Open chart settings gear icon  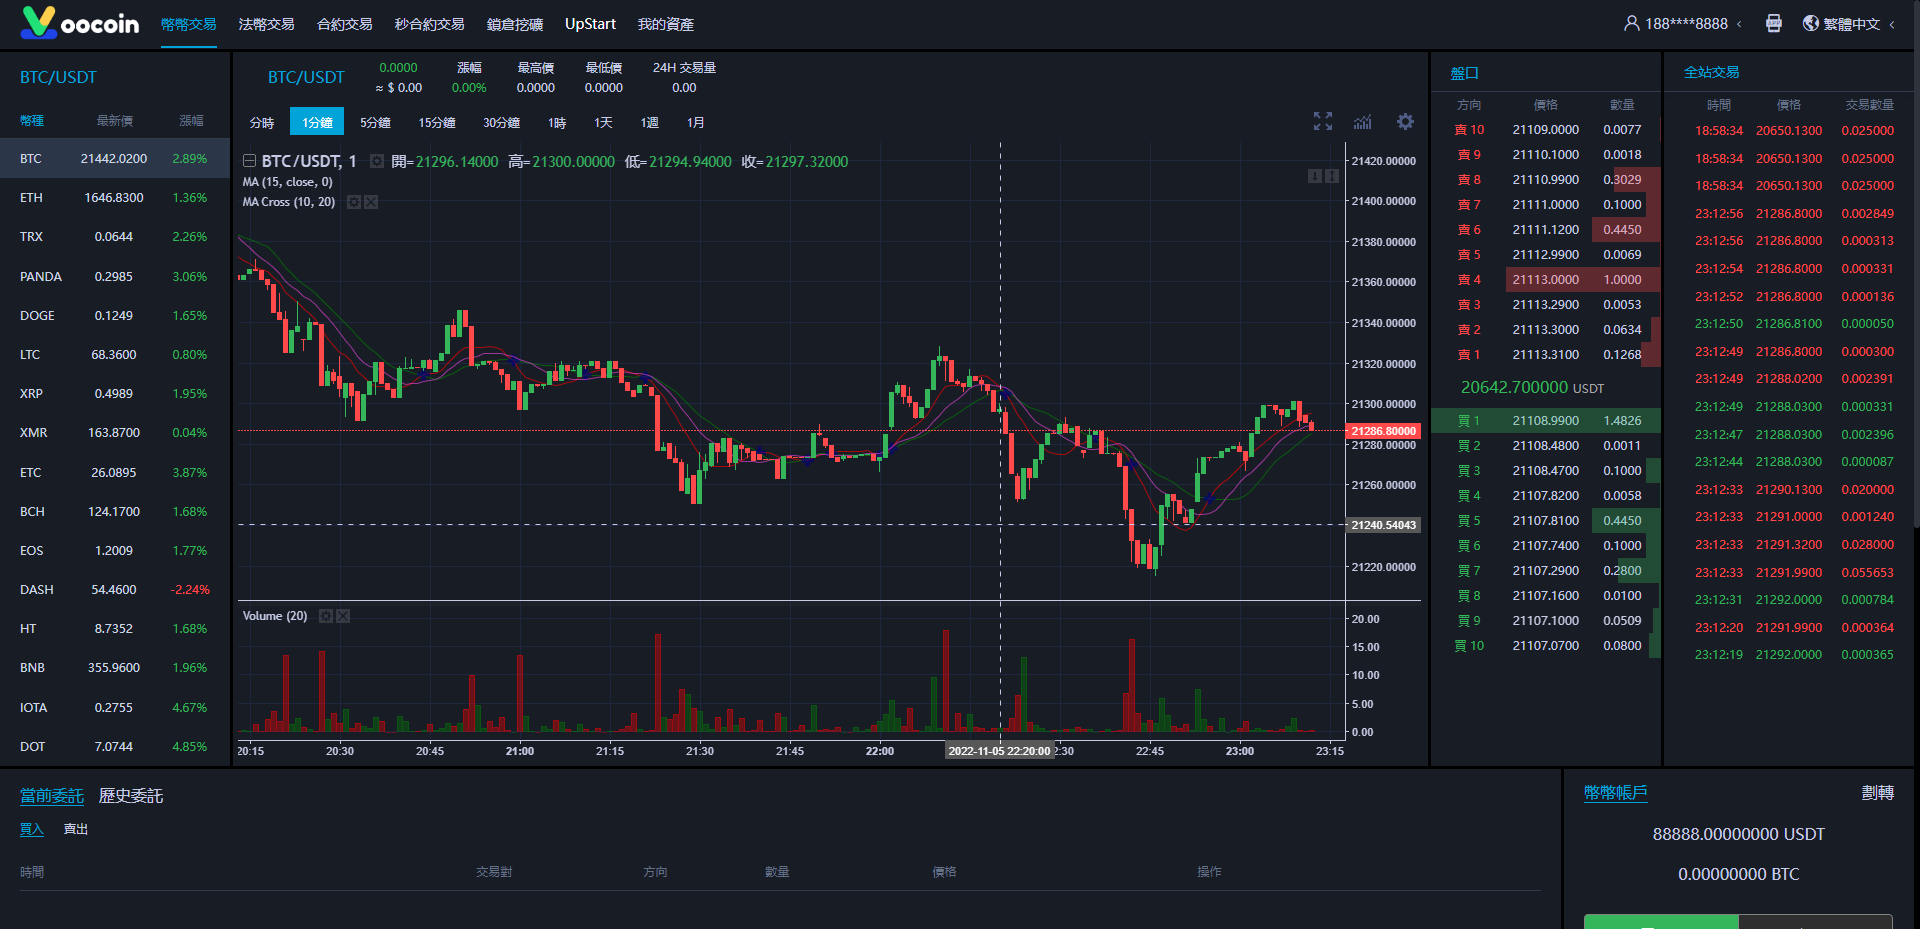[x=1405, y=122]
